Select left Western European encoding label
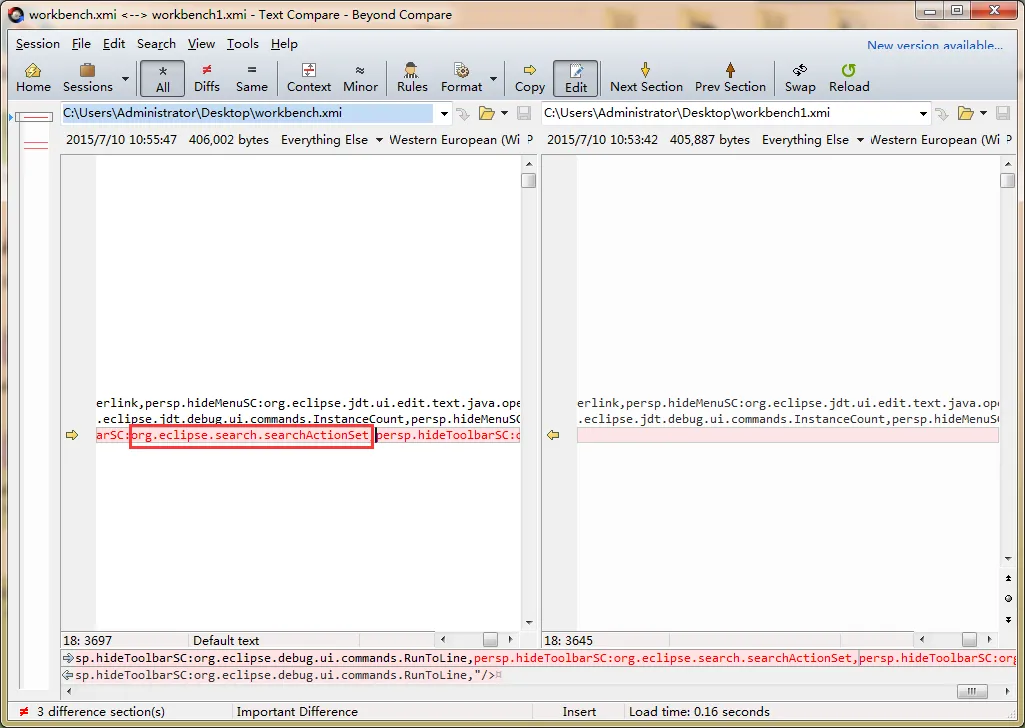Viewport: 1025px width, 728px height. [x=455, y=140]
